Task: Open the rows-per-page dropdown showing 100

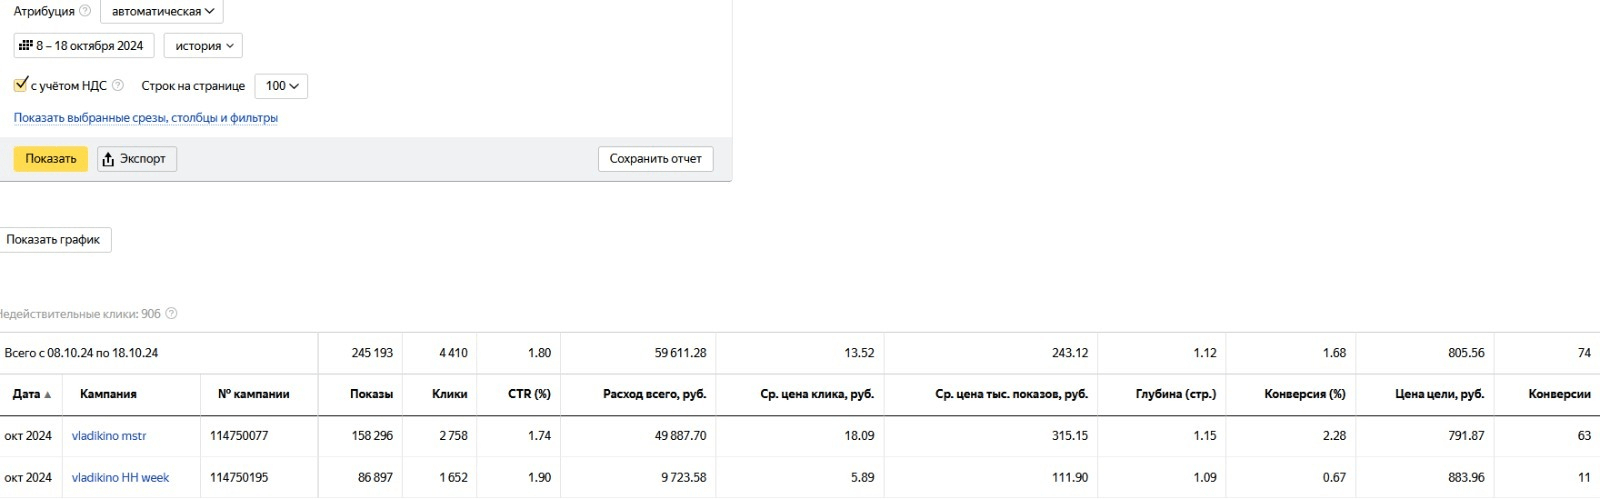Action: click(x=281, y=86)
